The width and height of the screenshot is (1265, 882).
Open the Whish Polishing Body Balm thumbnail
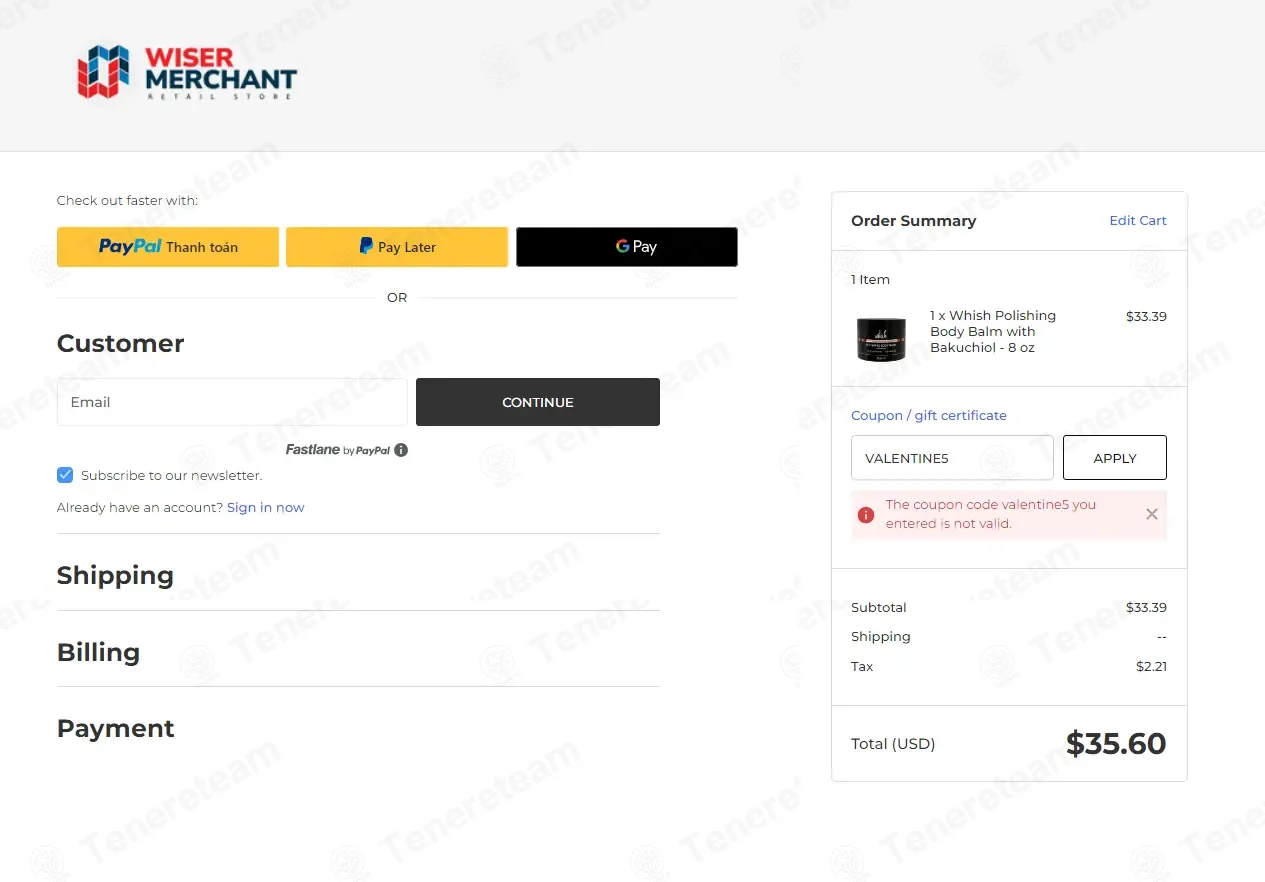[881, 339]
